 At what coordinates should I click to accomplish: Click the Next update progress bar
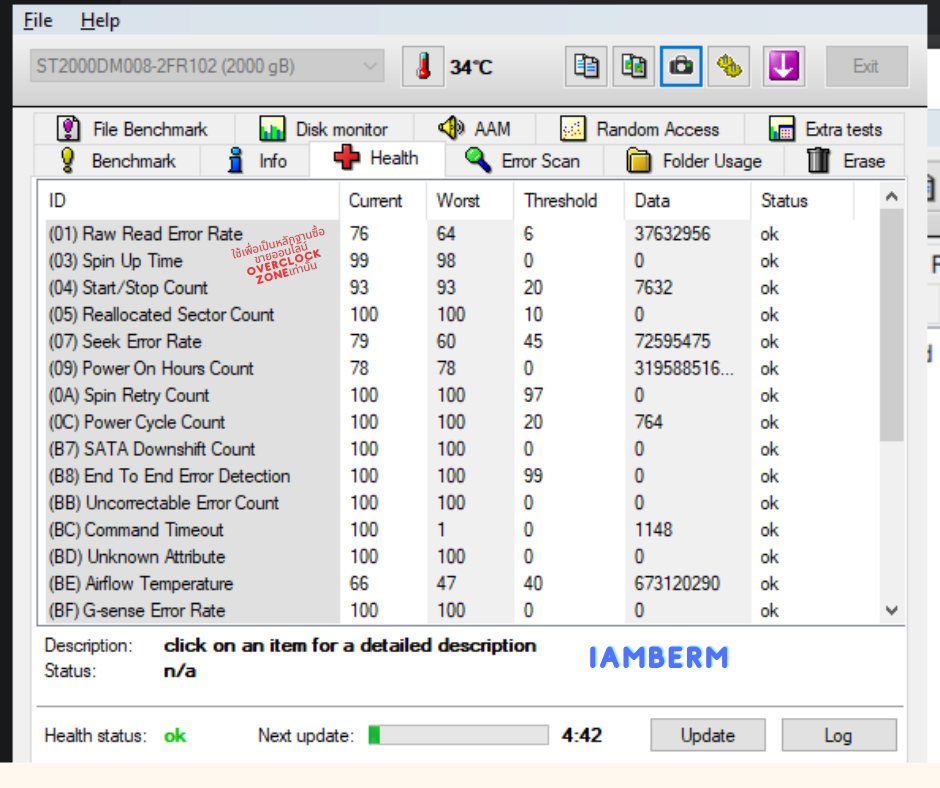[458, 735]
